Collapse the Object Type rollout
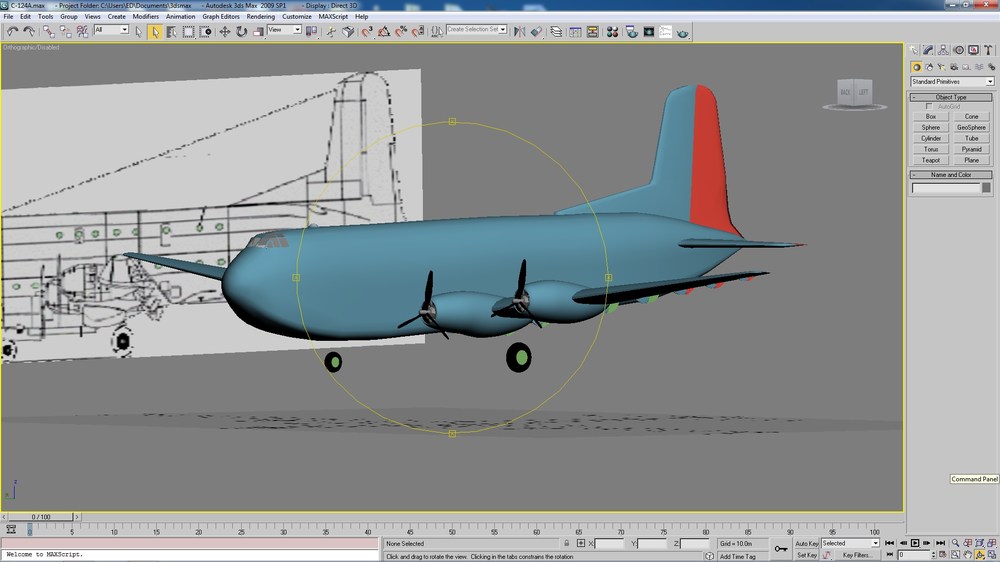 (951, 97)
